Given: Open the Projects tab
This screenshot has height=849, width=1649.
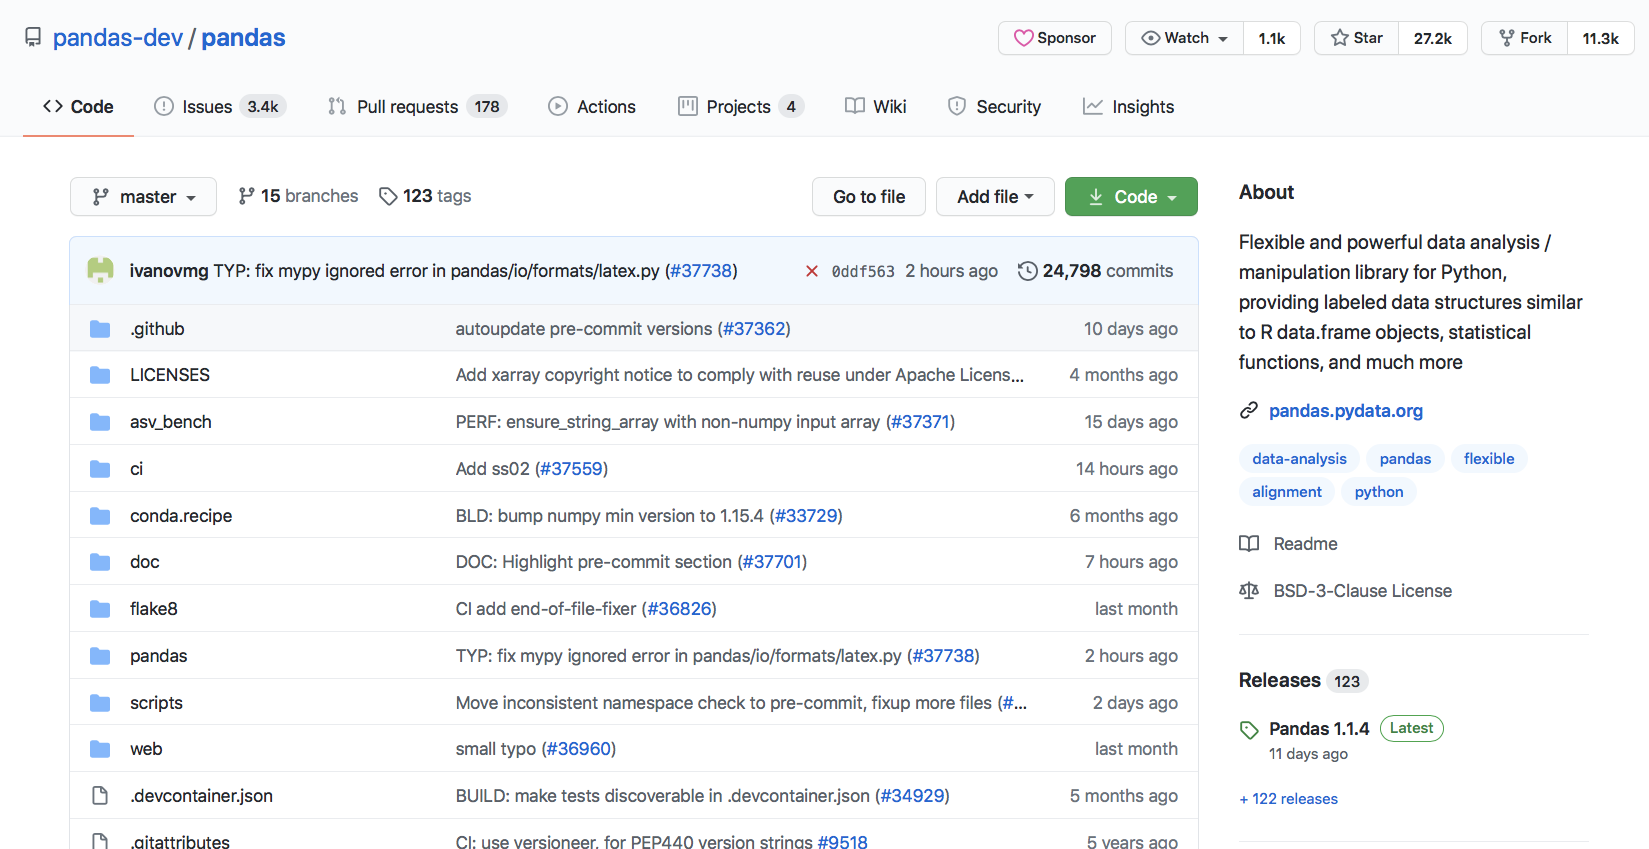Looking at the screenshot, I should [741, 107].
